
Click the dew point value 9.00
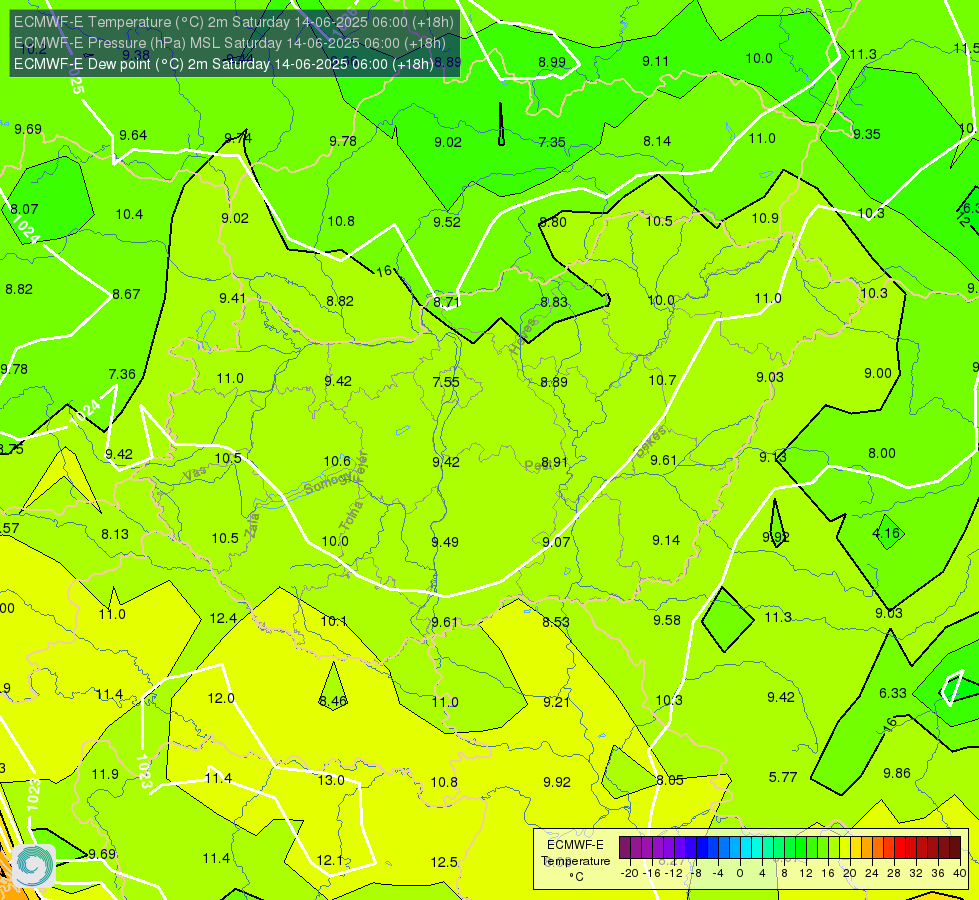[878, 373]
